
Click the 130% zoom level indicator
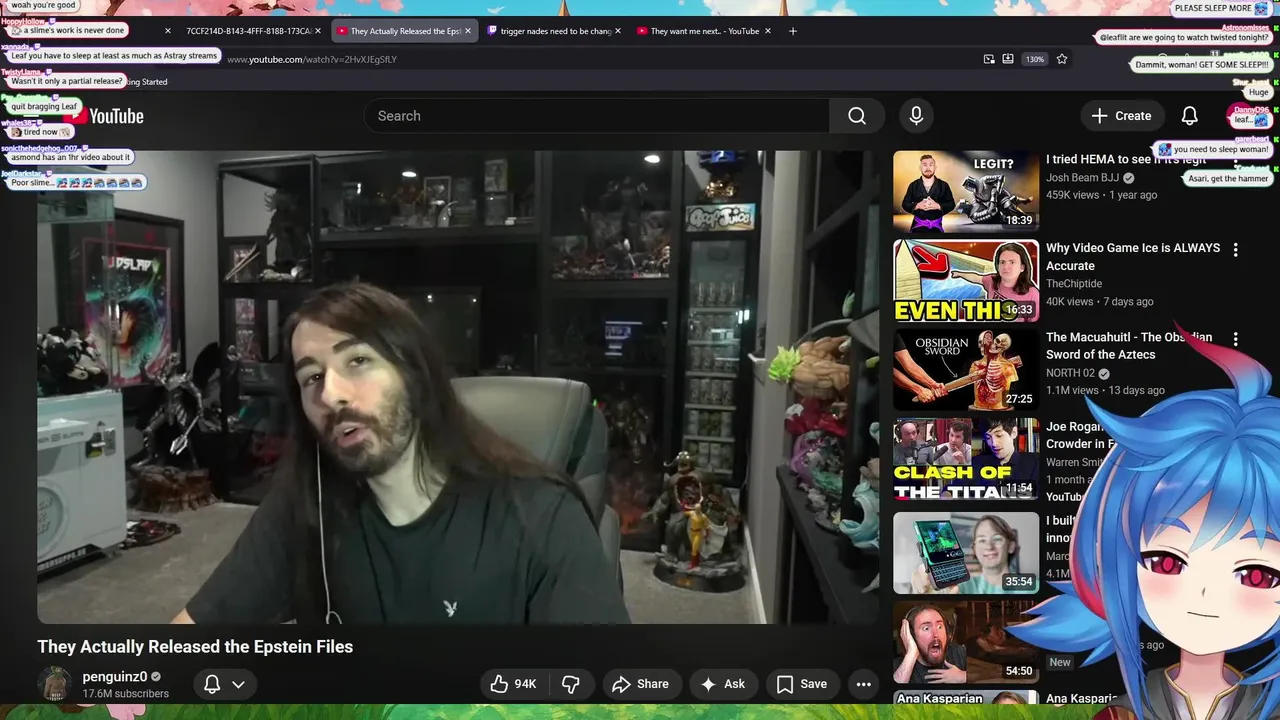tap(1035, 59)
